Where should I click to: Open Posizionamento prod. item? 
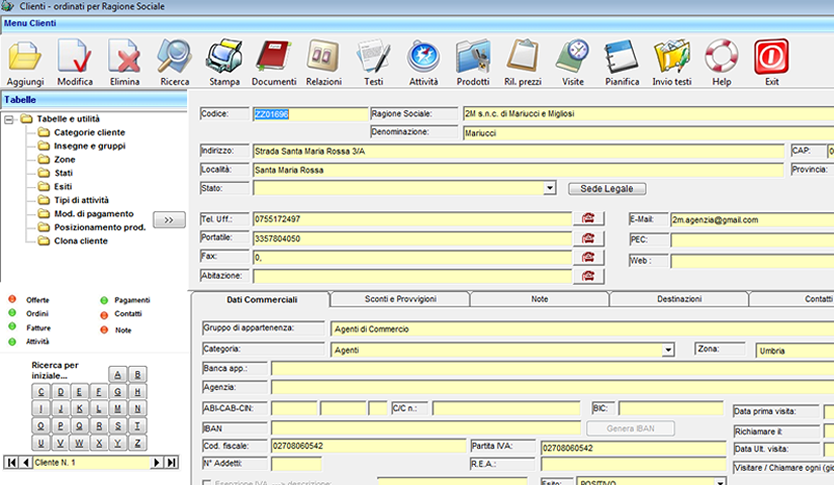(99, 227)
